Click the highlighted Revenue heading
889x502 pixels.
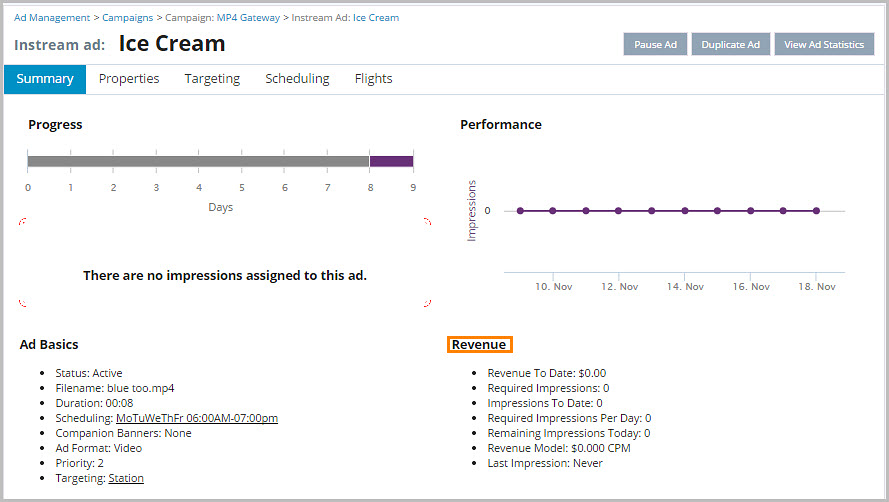pos(479,345)
